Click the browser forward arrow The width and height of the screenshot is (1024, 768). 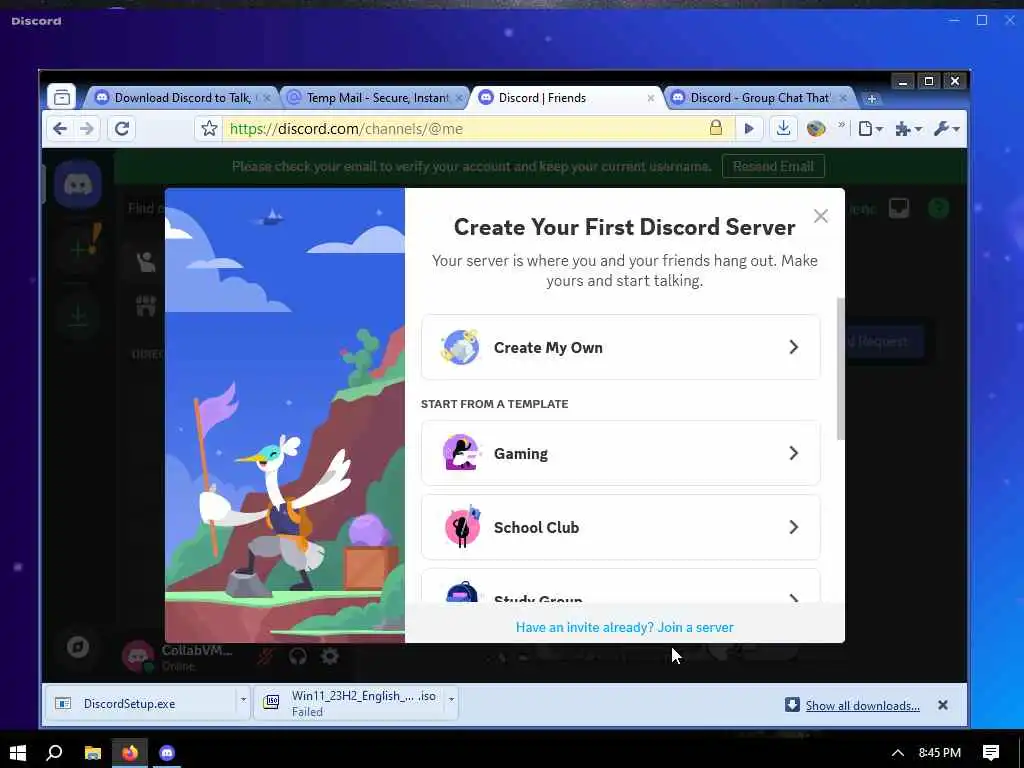(x=86, y=129)
